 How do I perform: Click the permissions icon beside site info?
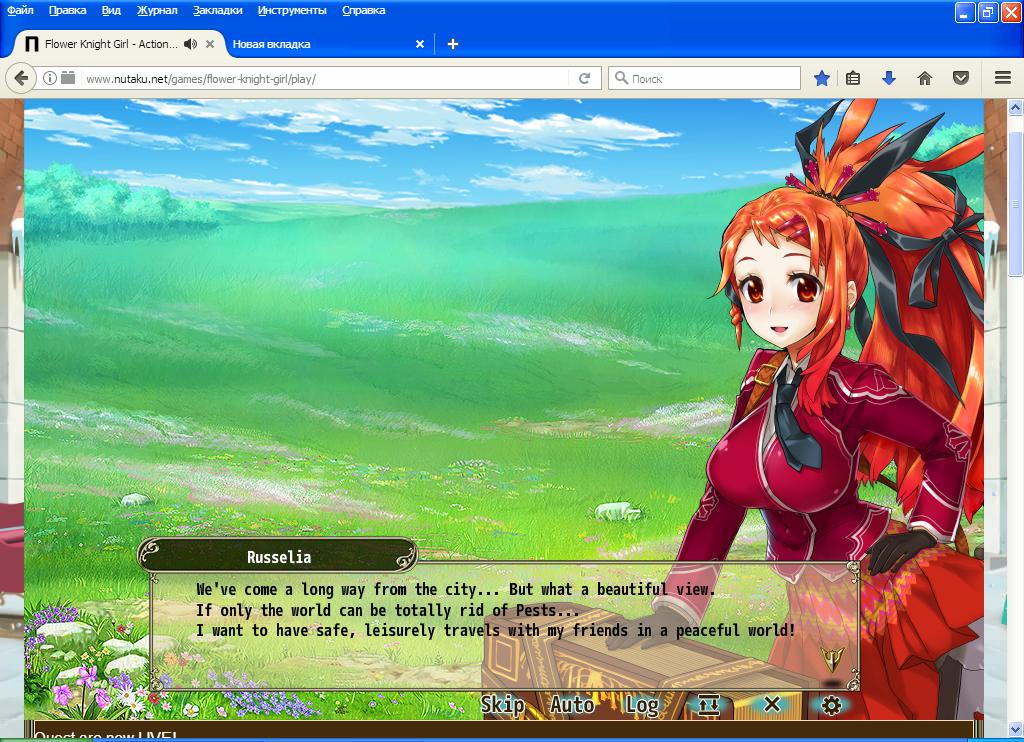68,78
